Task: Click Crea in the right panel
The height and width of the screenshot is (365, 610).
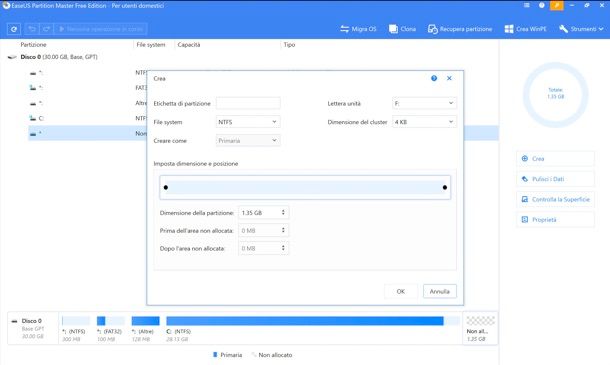Action: coord(556,158)
